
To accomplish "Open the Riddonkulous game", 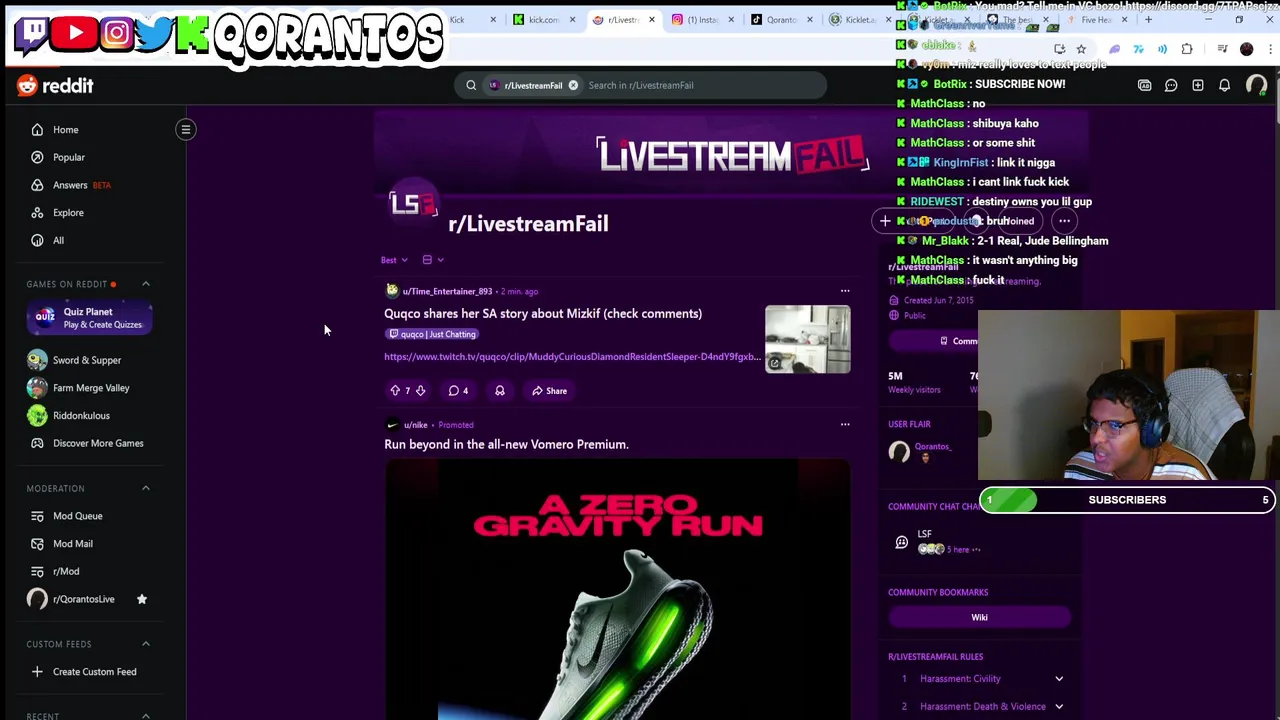I will (x=80, y=415).
